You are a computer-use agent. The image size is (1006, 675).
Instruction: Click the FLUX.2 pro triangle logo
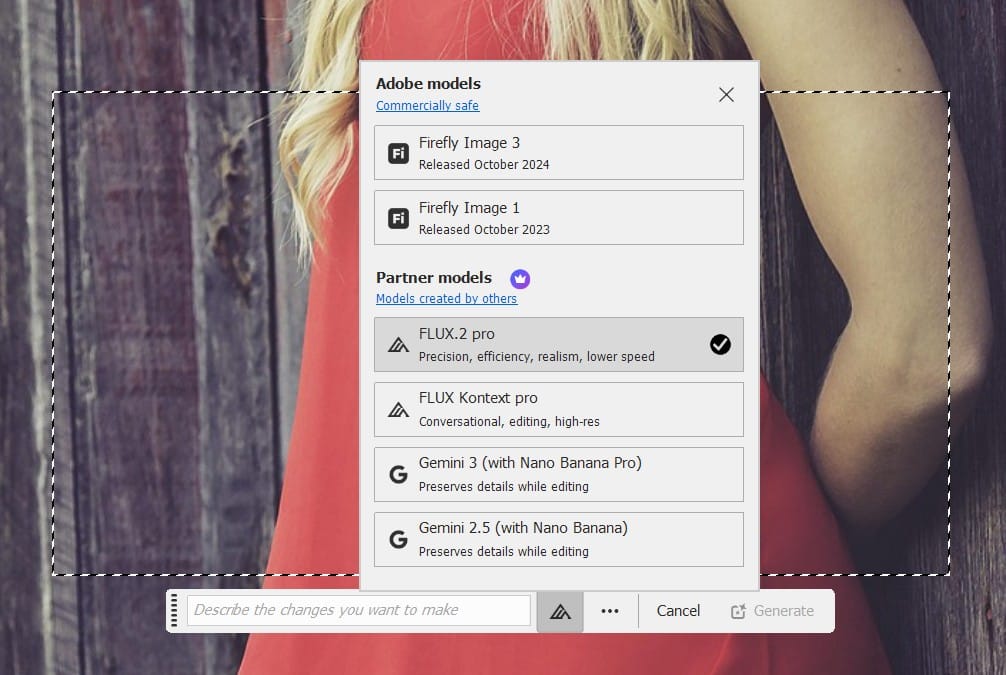(398, 345)
